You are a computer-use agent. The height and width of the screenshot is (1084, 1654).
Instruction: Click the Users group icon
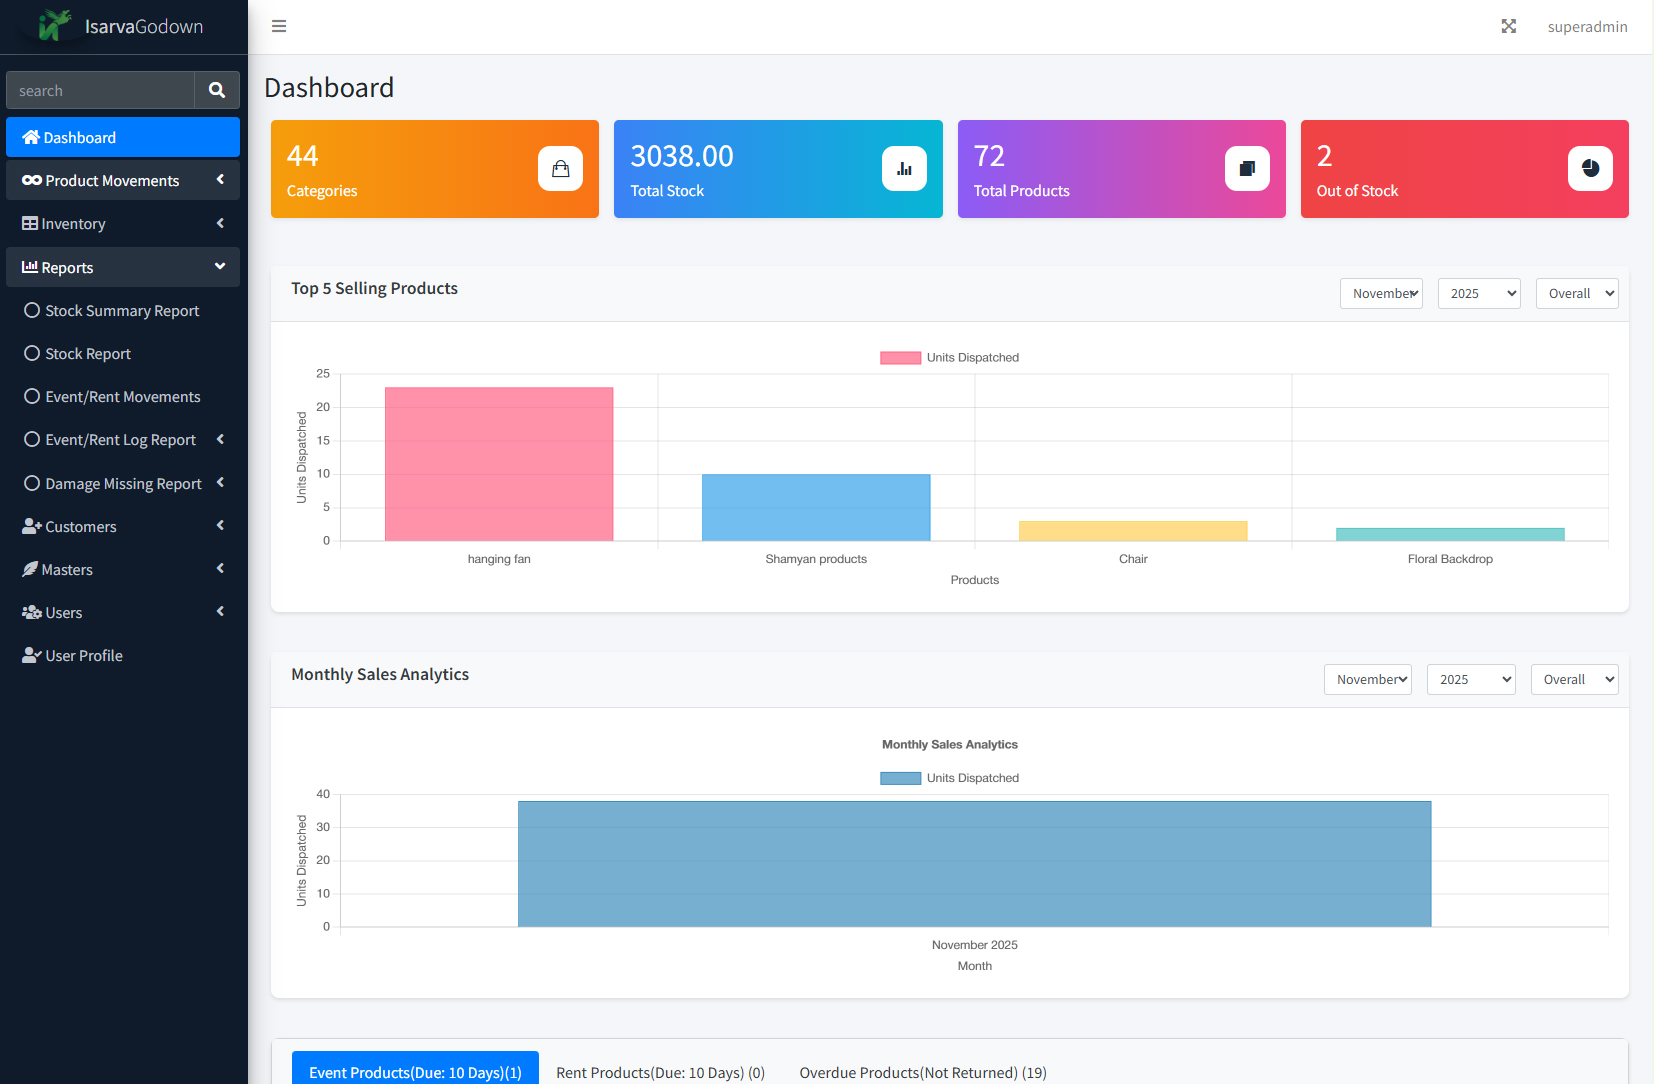click(x=32, y=612)
